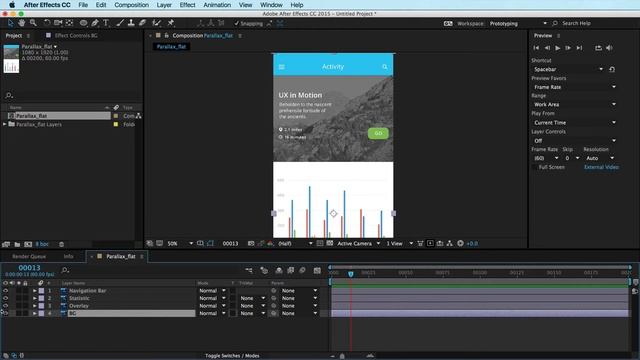Image resolution: width=640 pixels, height=360 pixels.
Task: Hide the Statistic layer
Action: point(5,298)
